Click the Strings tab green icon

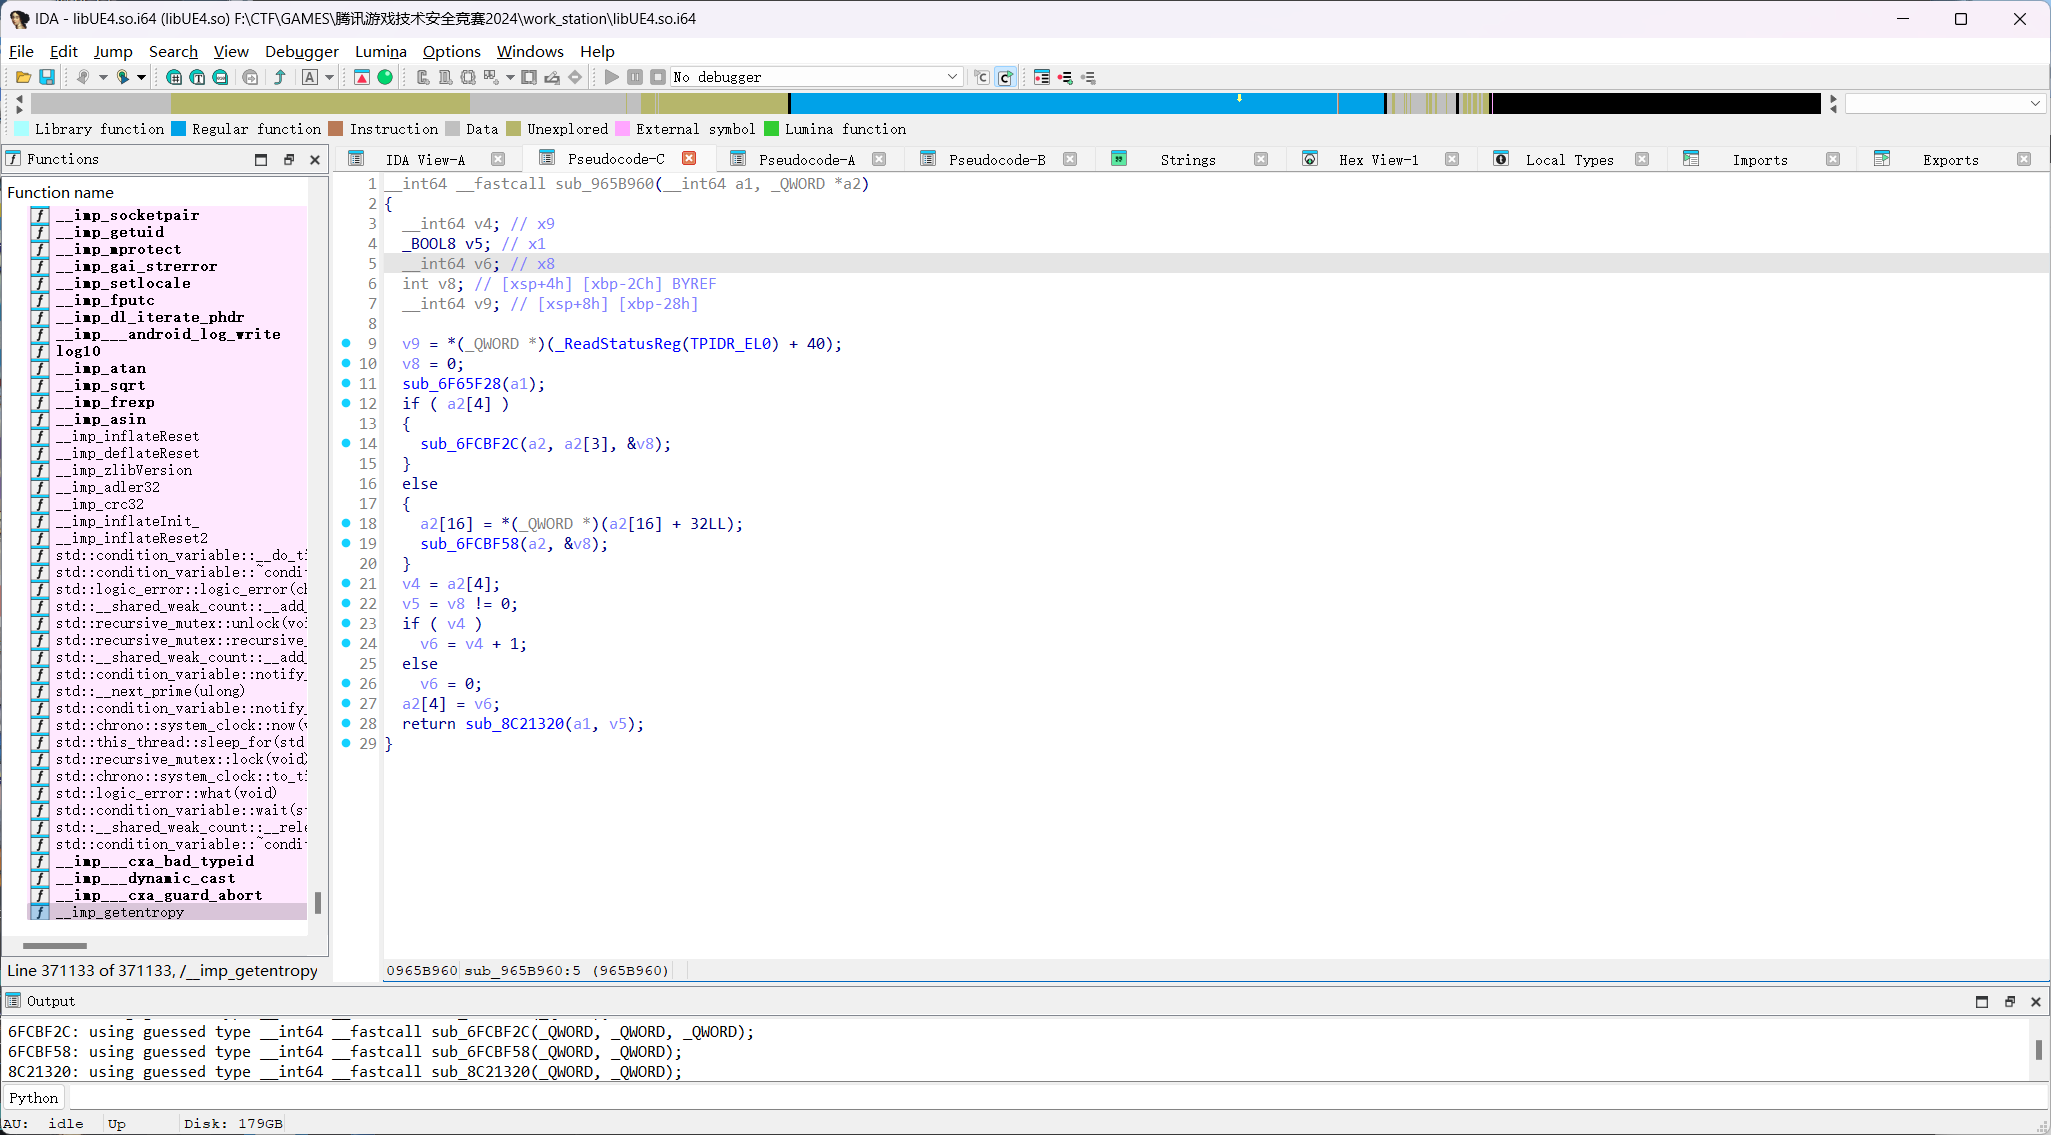pos(1119,159)
